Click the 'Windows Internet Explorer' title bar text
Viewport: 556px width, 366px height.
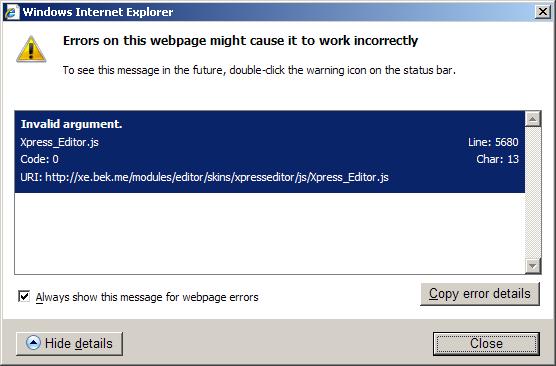point(98,12)
